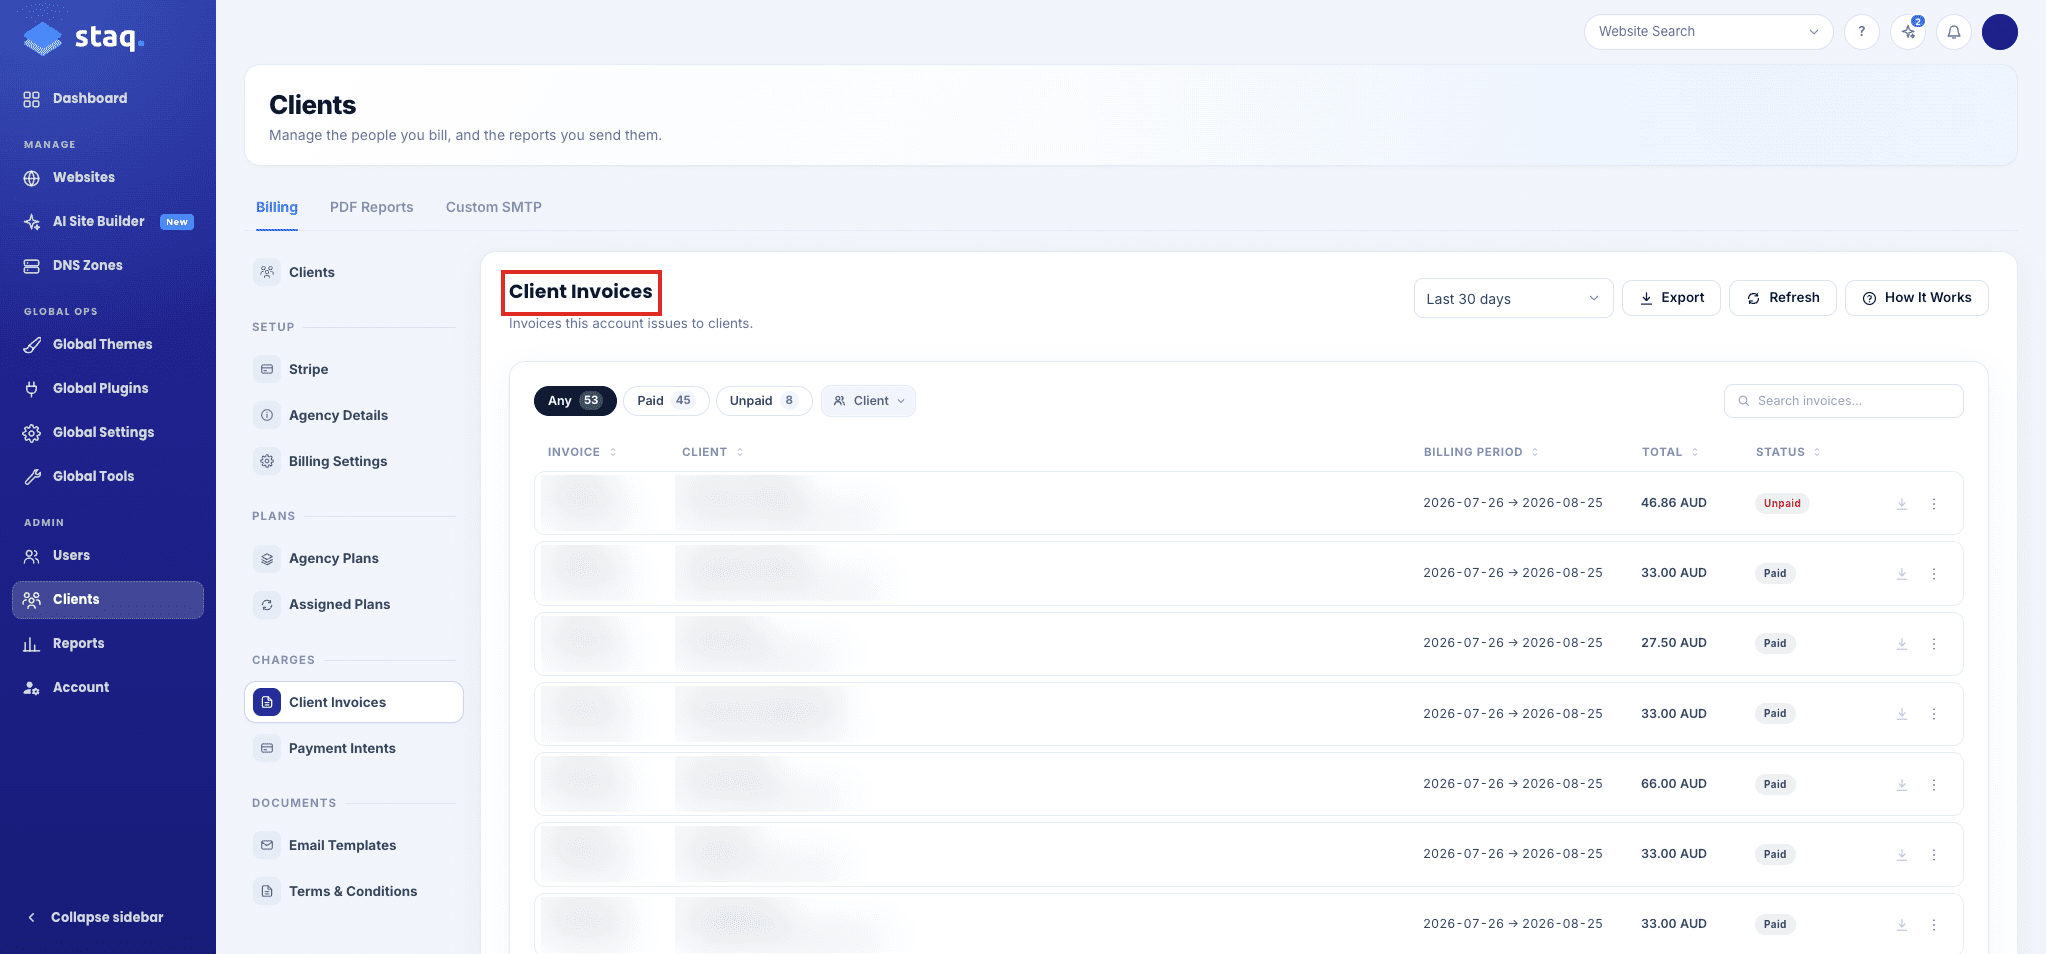The height and width of the screenshot is (954, 2046).
Task: Go to Global Plugins
Action: [x=108, y=388]
